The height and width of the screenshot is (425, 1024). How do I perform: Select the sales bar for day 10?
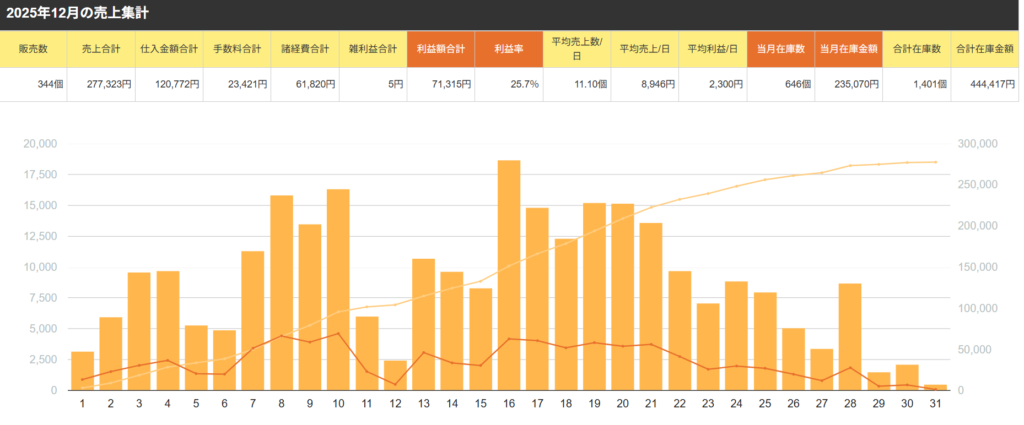click(x=338, y=290)
